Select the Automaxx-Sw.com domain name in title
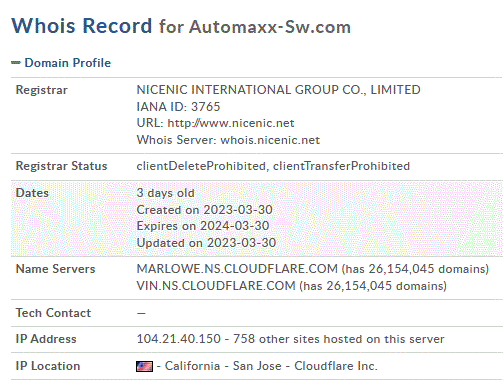This screenshot has height=387, width=504. (x=270, y=27)
